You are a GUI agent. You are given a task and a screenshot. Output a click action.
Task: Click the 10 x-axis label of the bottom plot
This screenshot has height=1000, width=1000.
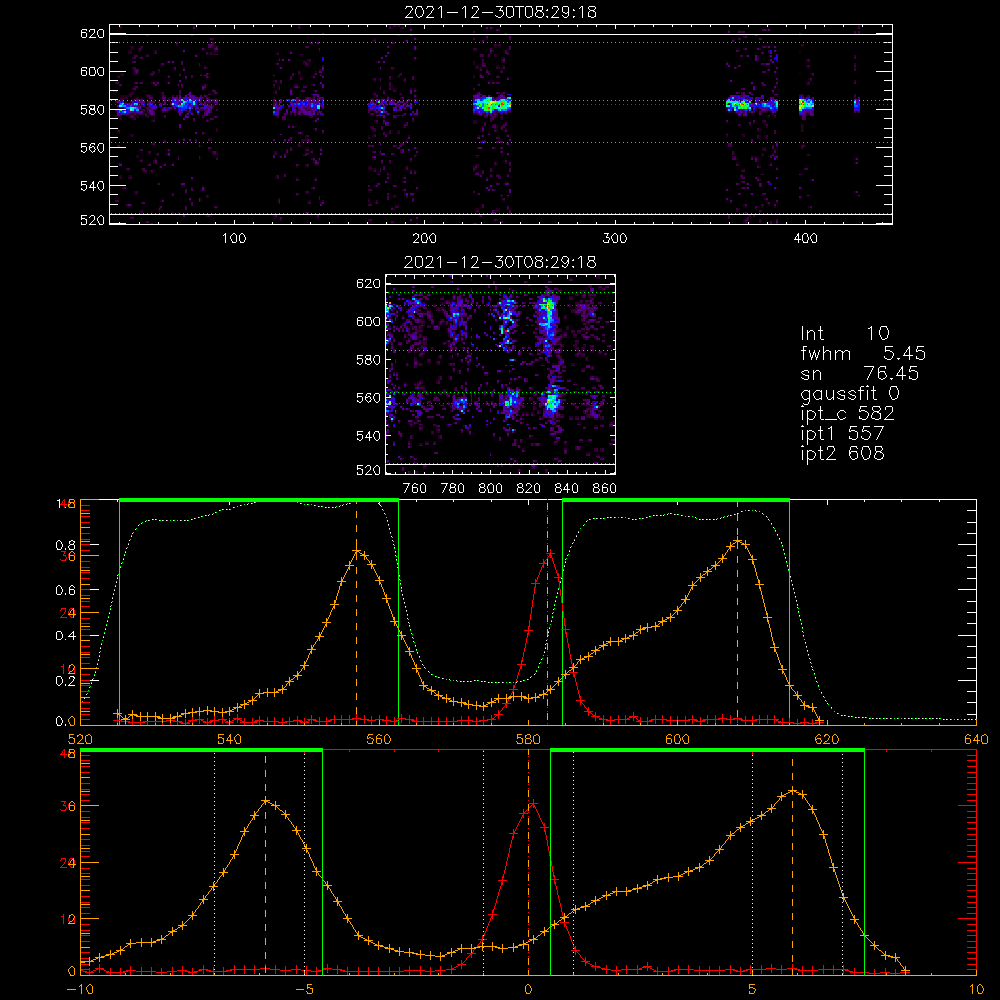coord(976,990)
